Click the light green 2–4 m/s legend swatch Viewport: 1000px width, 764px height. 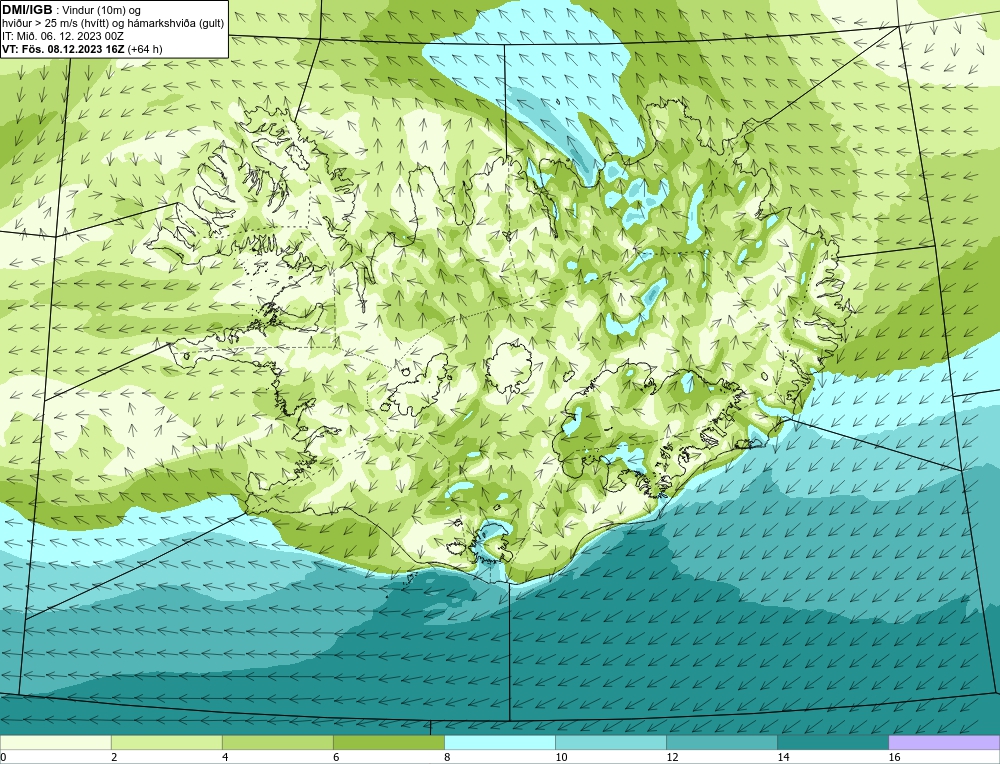166,742
